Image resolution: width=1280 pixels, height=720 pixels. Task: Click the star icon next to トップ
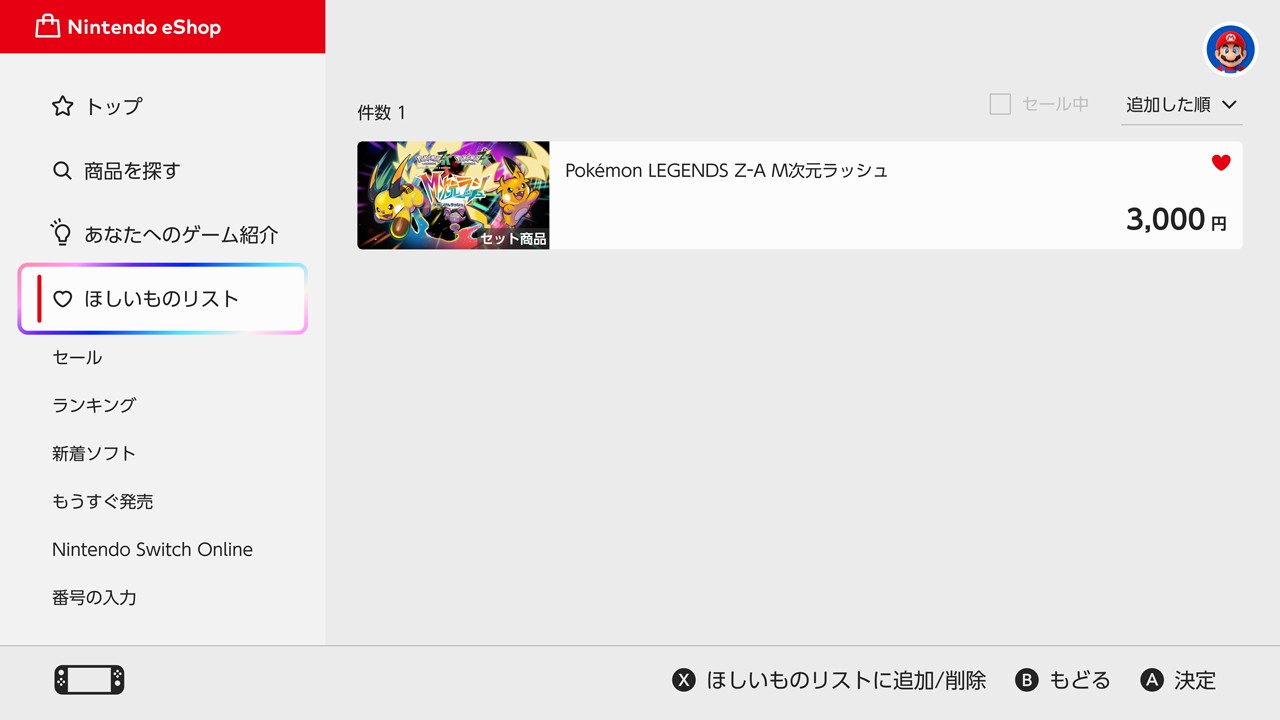coord(62,106)
